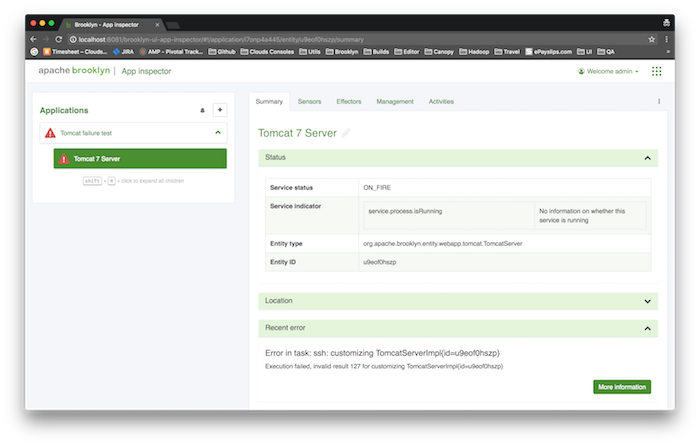This screenshot has width=700, height=446.
Task: Collapse the Tomcat failure test tree node
Action: click(x=218, y=132)
